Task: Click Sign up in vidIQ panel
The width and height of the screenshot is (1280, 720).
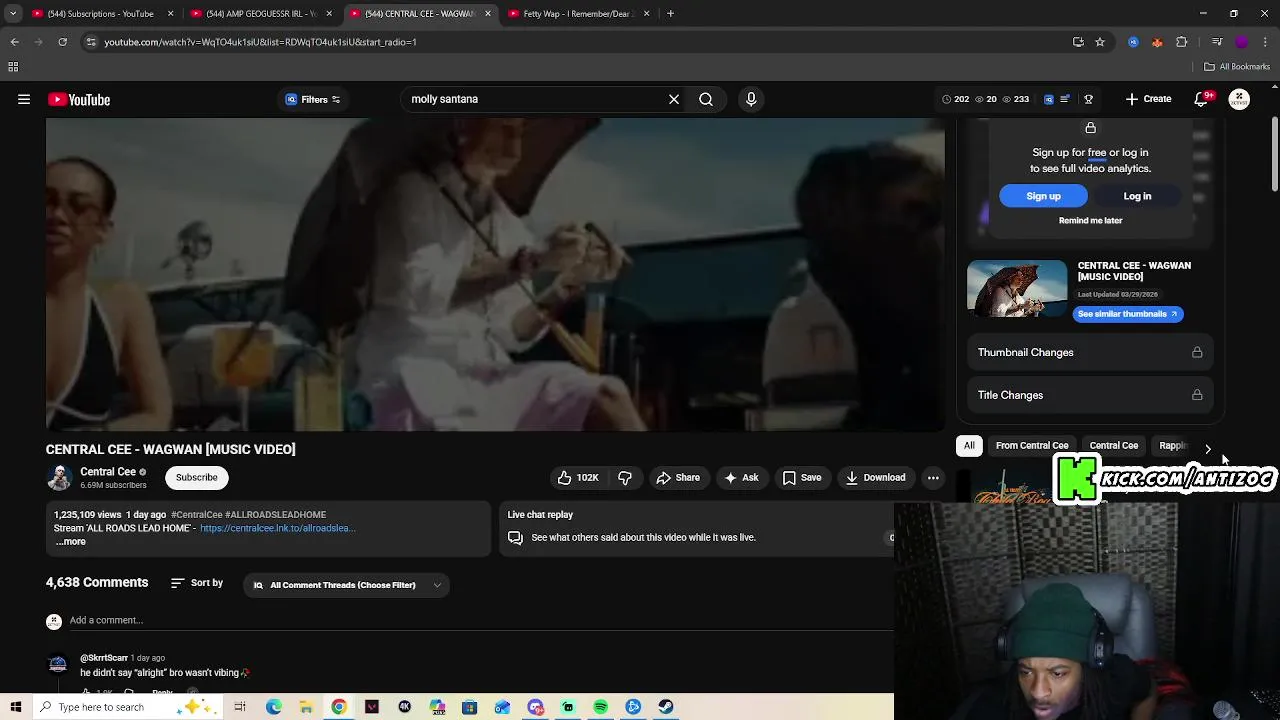Action: click(1043, 196)
